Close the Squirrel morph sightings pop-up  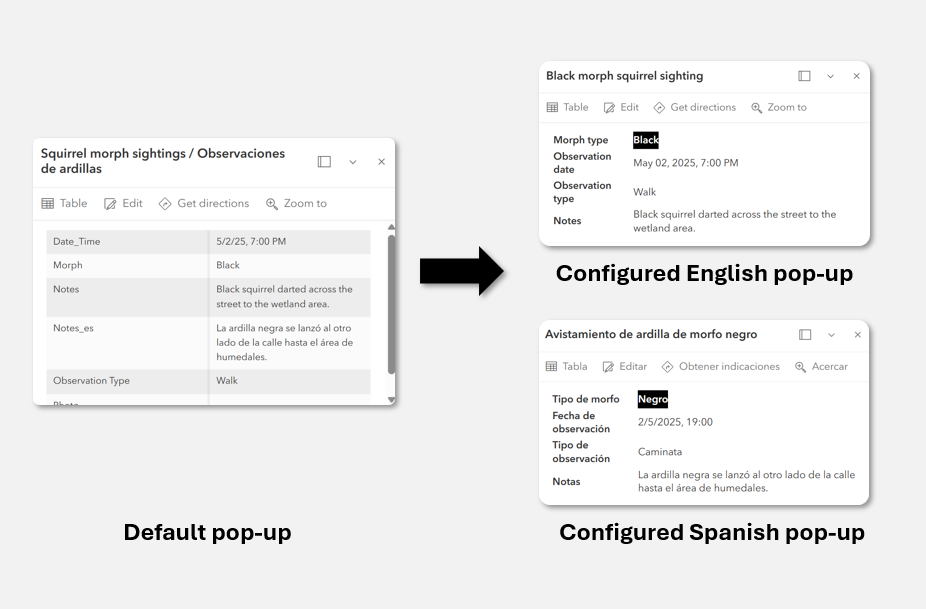[382, 161]
